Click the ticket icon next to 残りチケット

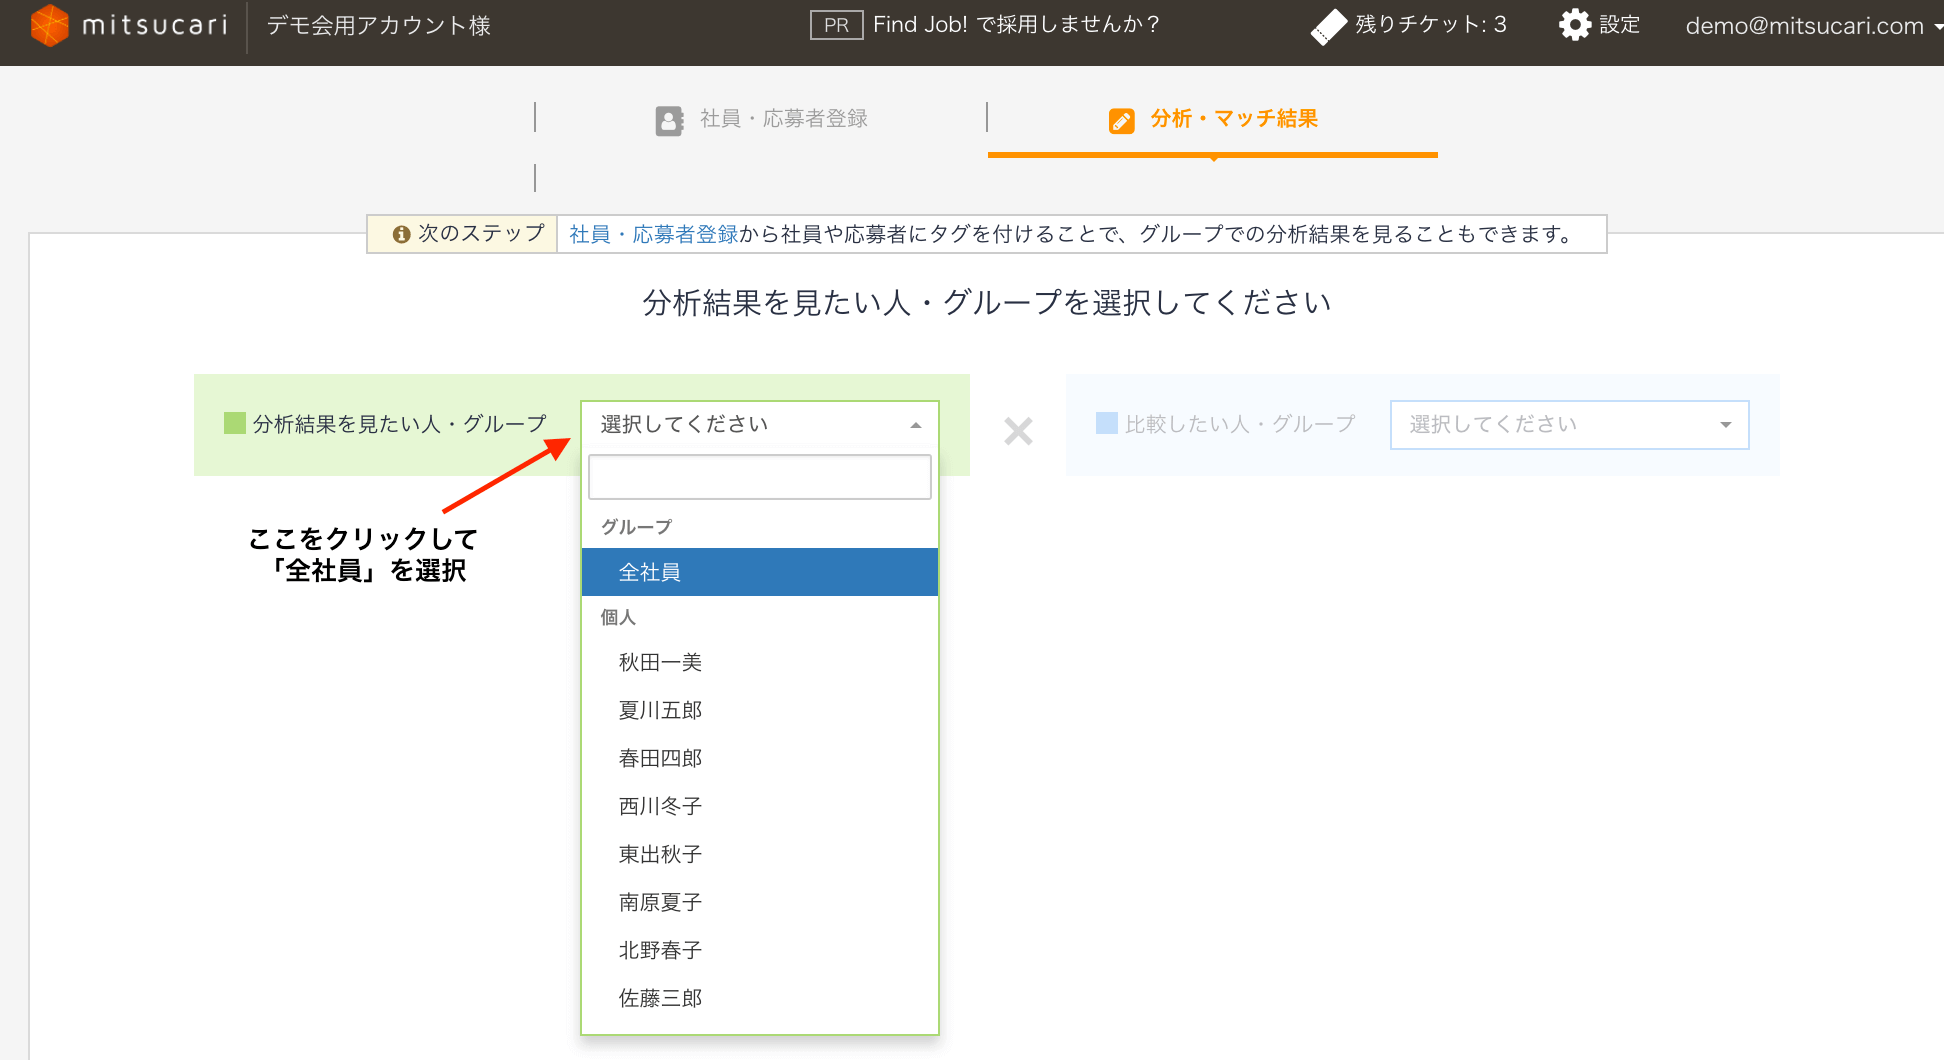click(x=1328, y=25)
